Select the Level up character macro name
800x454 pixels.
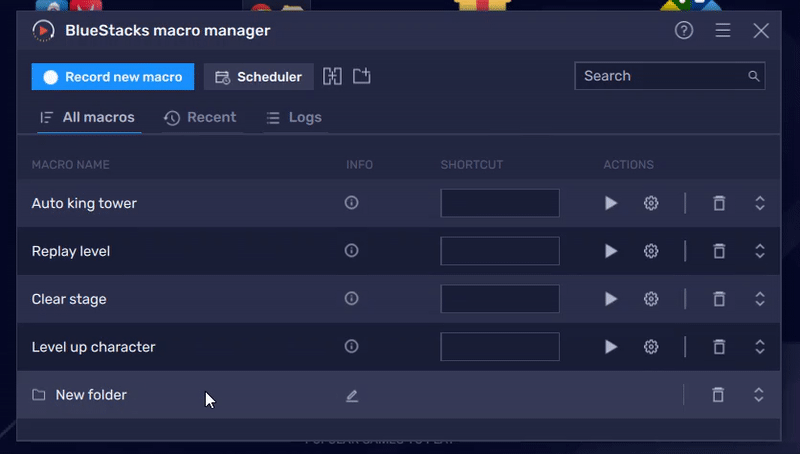click(x=93, y=347)
